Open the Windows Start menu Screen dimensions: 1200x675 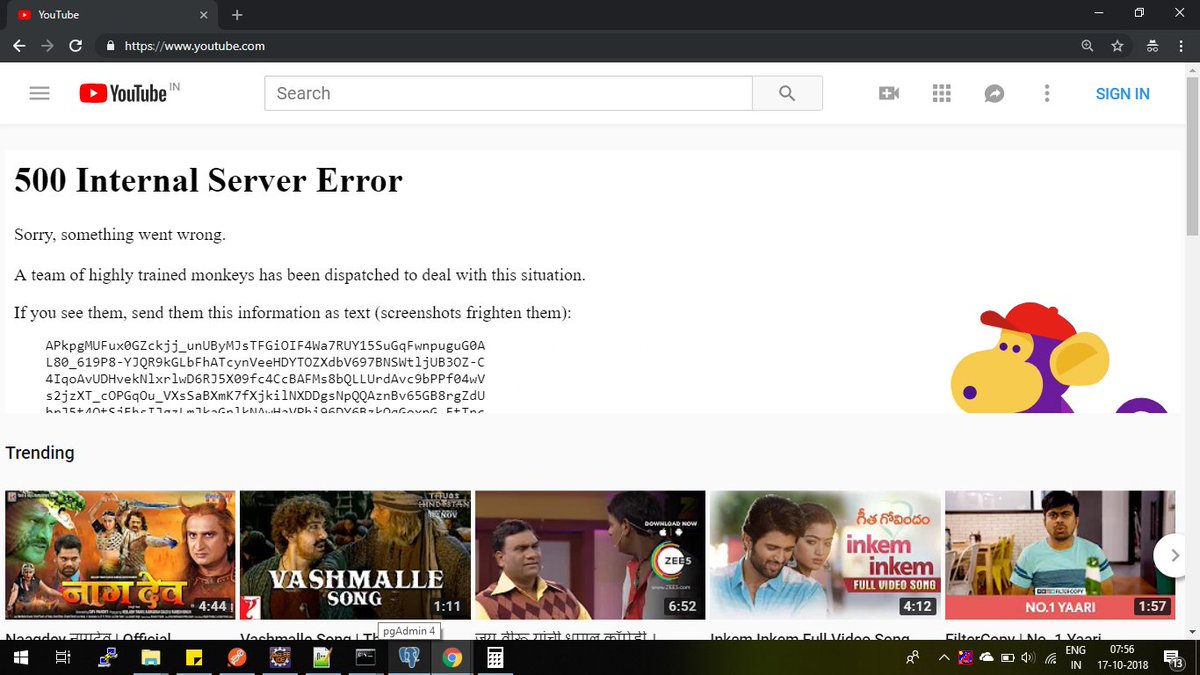pyautogui.click(x=19, y=658)
